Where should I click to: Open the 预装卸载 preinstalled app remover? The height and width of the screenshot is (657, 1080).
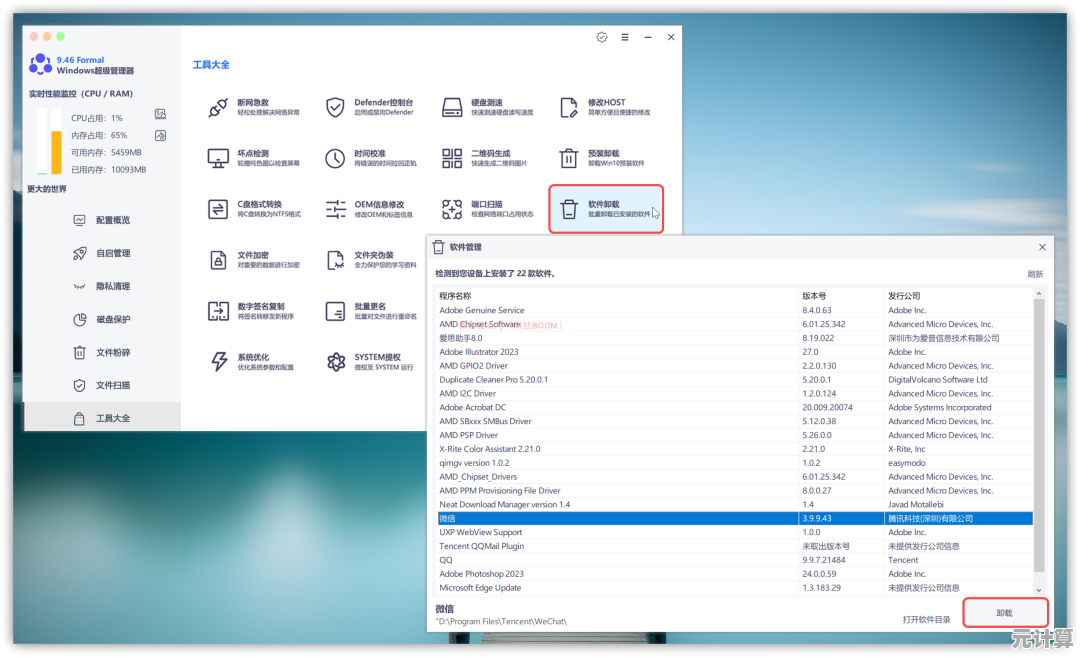point(602,158)
